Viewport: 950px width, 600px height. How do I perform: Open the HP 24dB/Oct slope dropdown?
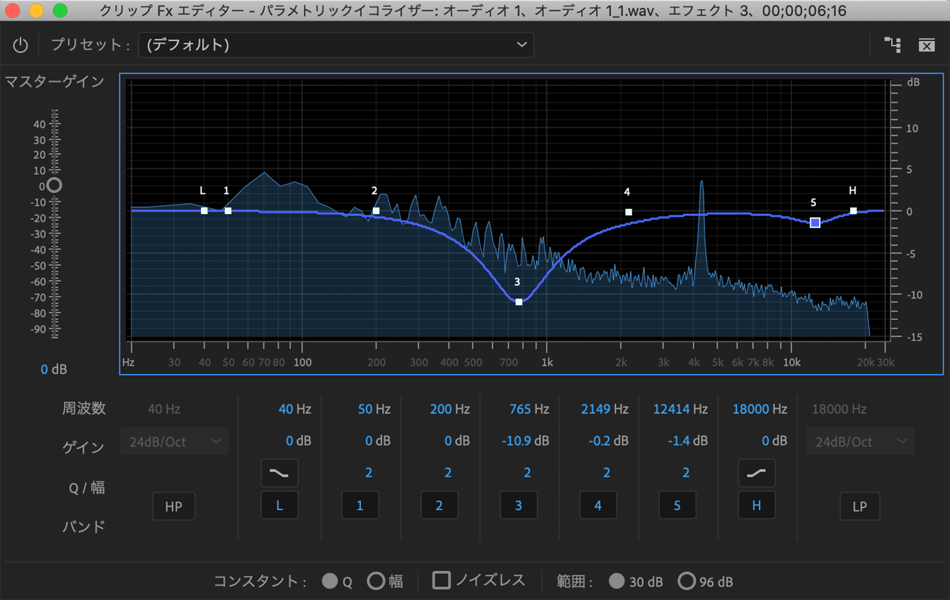pos(173,441)
